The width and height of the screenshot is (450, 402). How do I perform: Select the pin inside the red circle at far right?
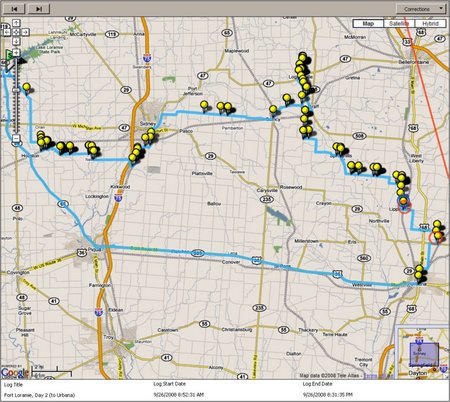tap(438, 236)
